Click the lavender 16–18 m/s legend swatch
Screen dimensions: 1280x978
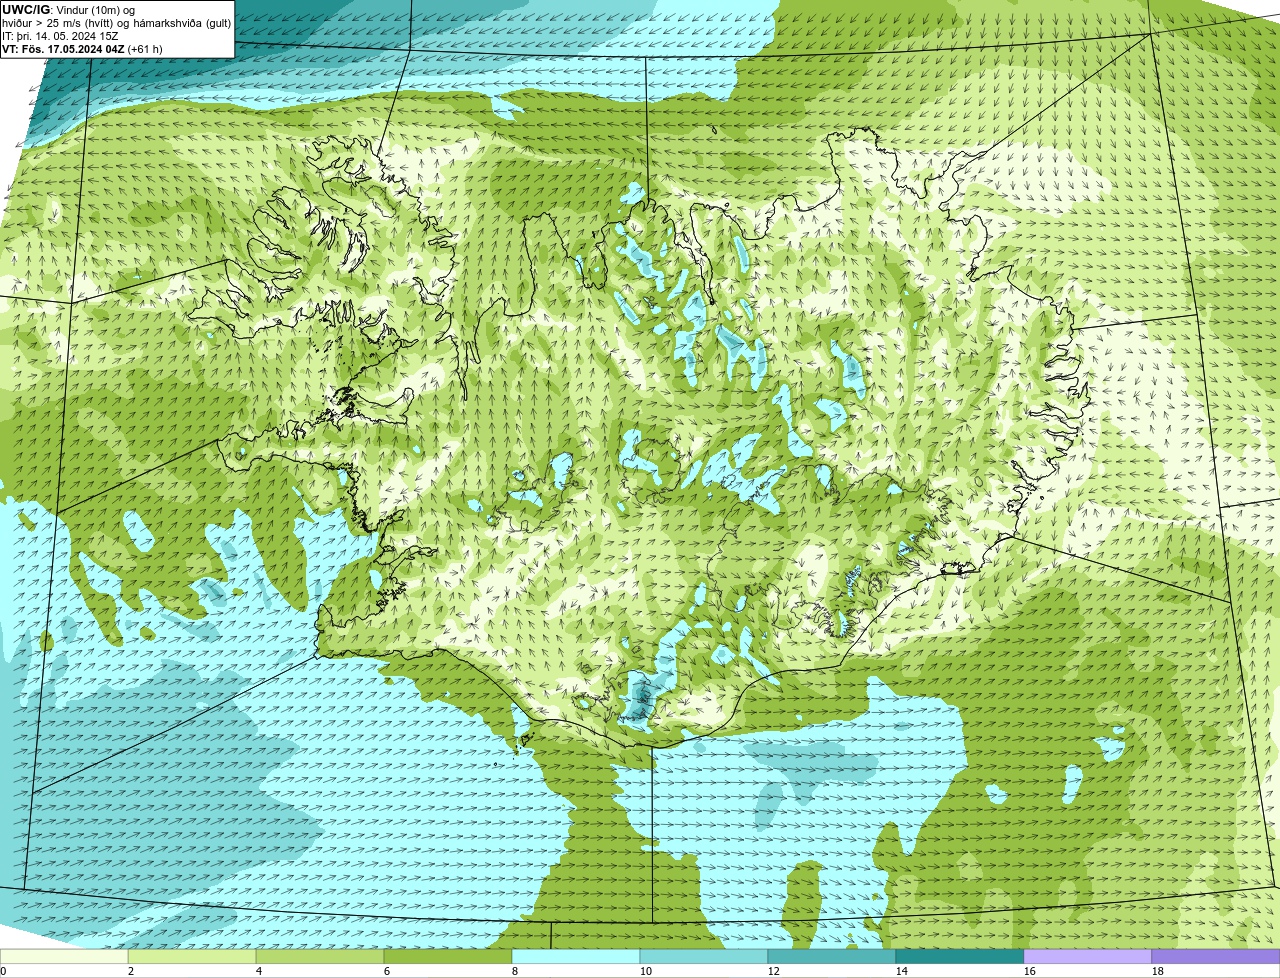tap(1088, 956)
